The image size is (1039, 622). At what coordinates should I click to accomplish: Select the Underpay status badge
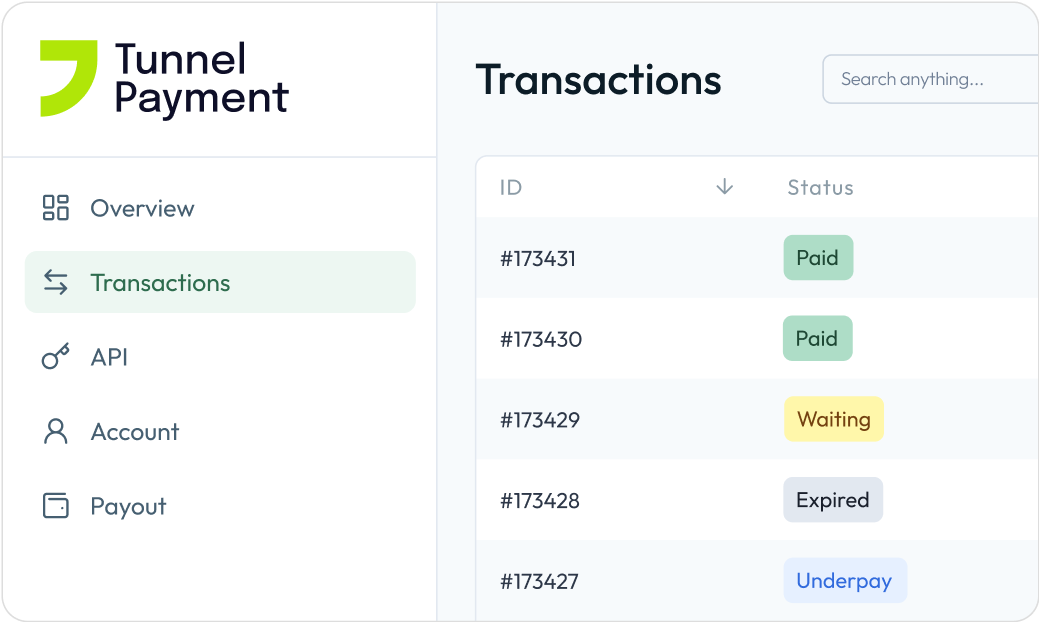[845, 580]
